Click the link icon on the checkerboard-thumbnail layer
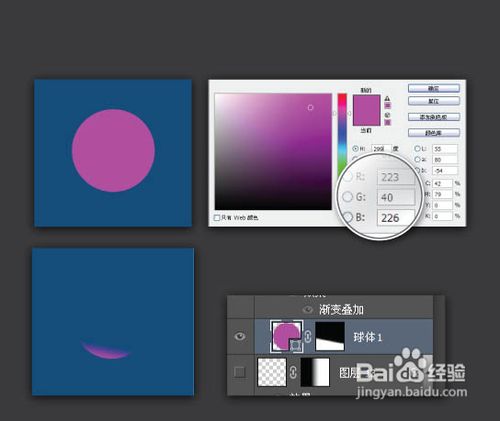 pyautogui.click(x=293, y=372)
